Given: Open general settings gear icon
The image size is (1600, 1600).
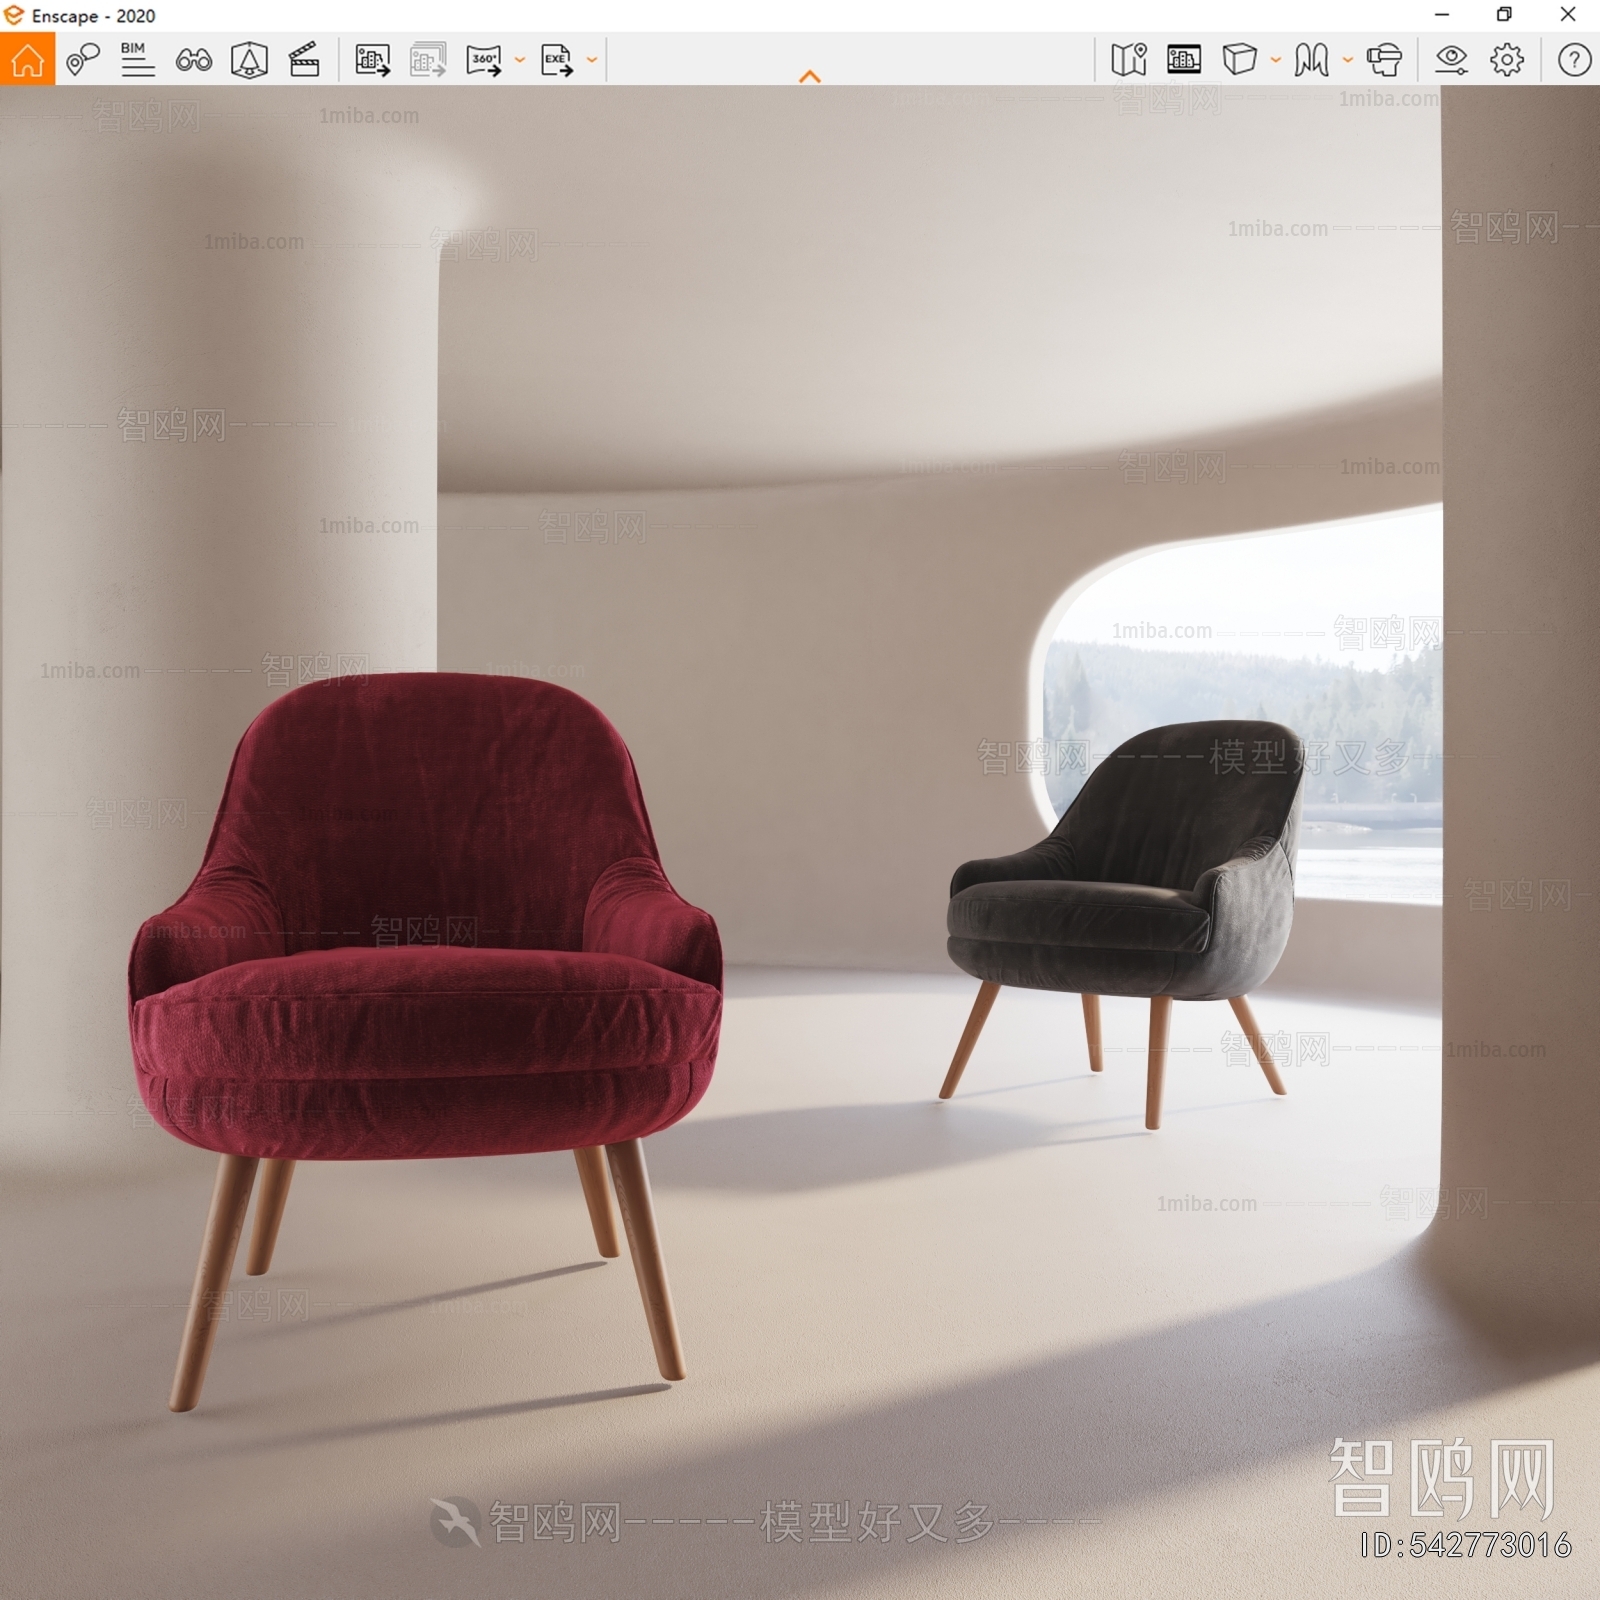Looking at the screenshot, I should tap(1507, 60).
